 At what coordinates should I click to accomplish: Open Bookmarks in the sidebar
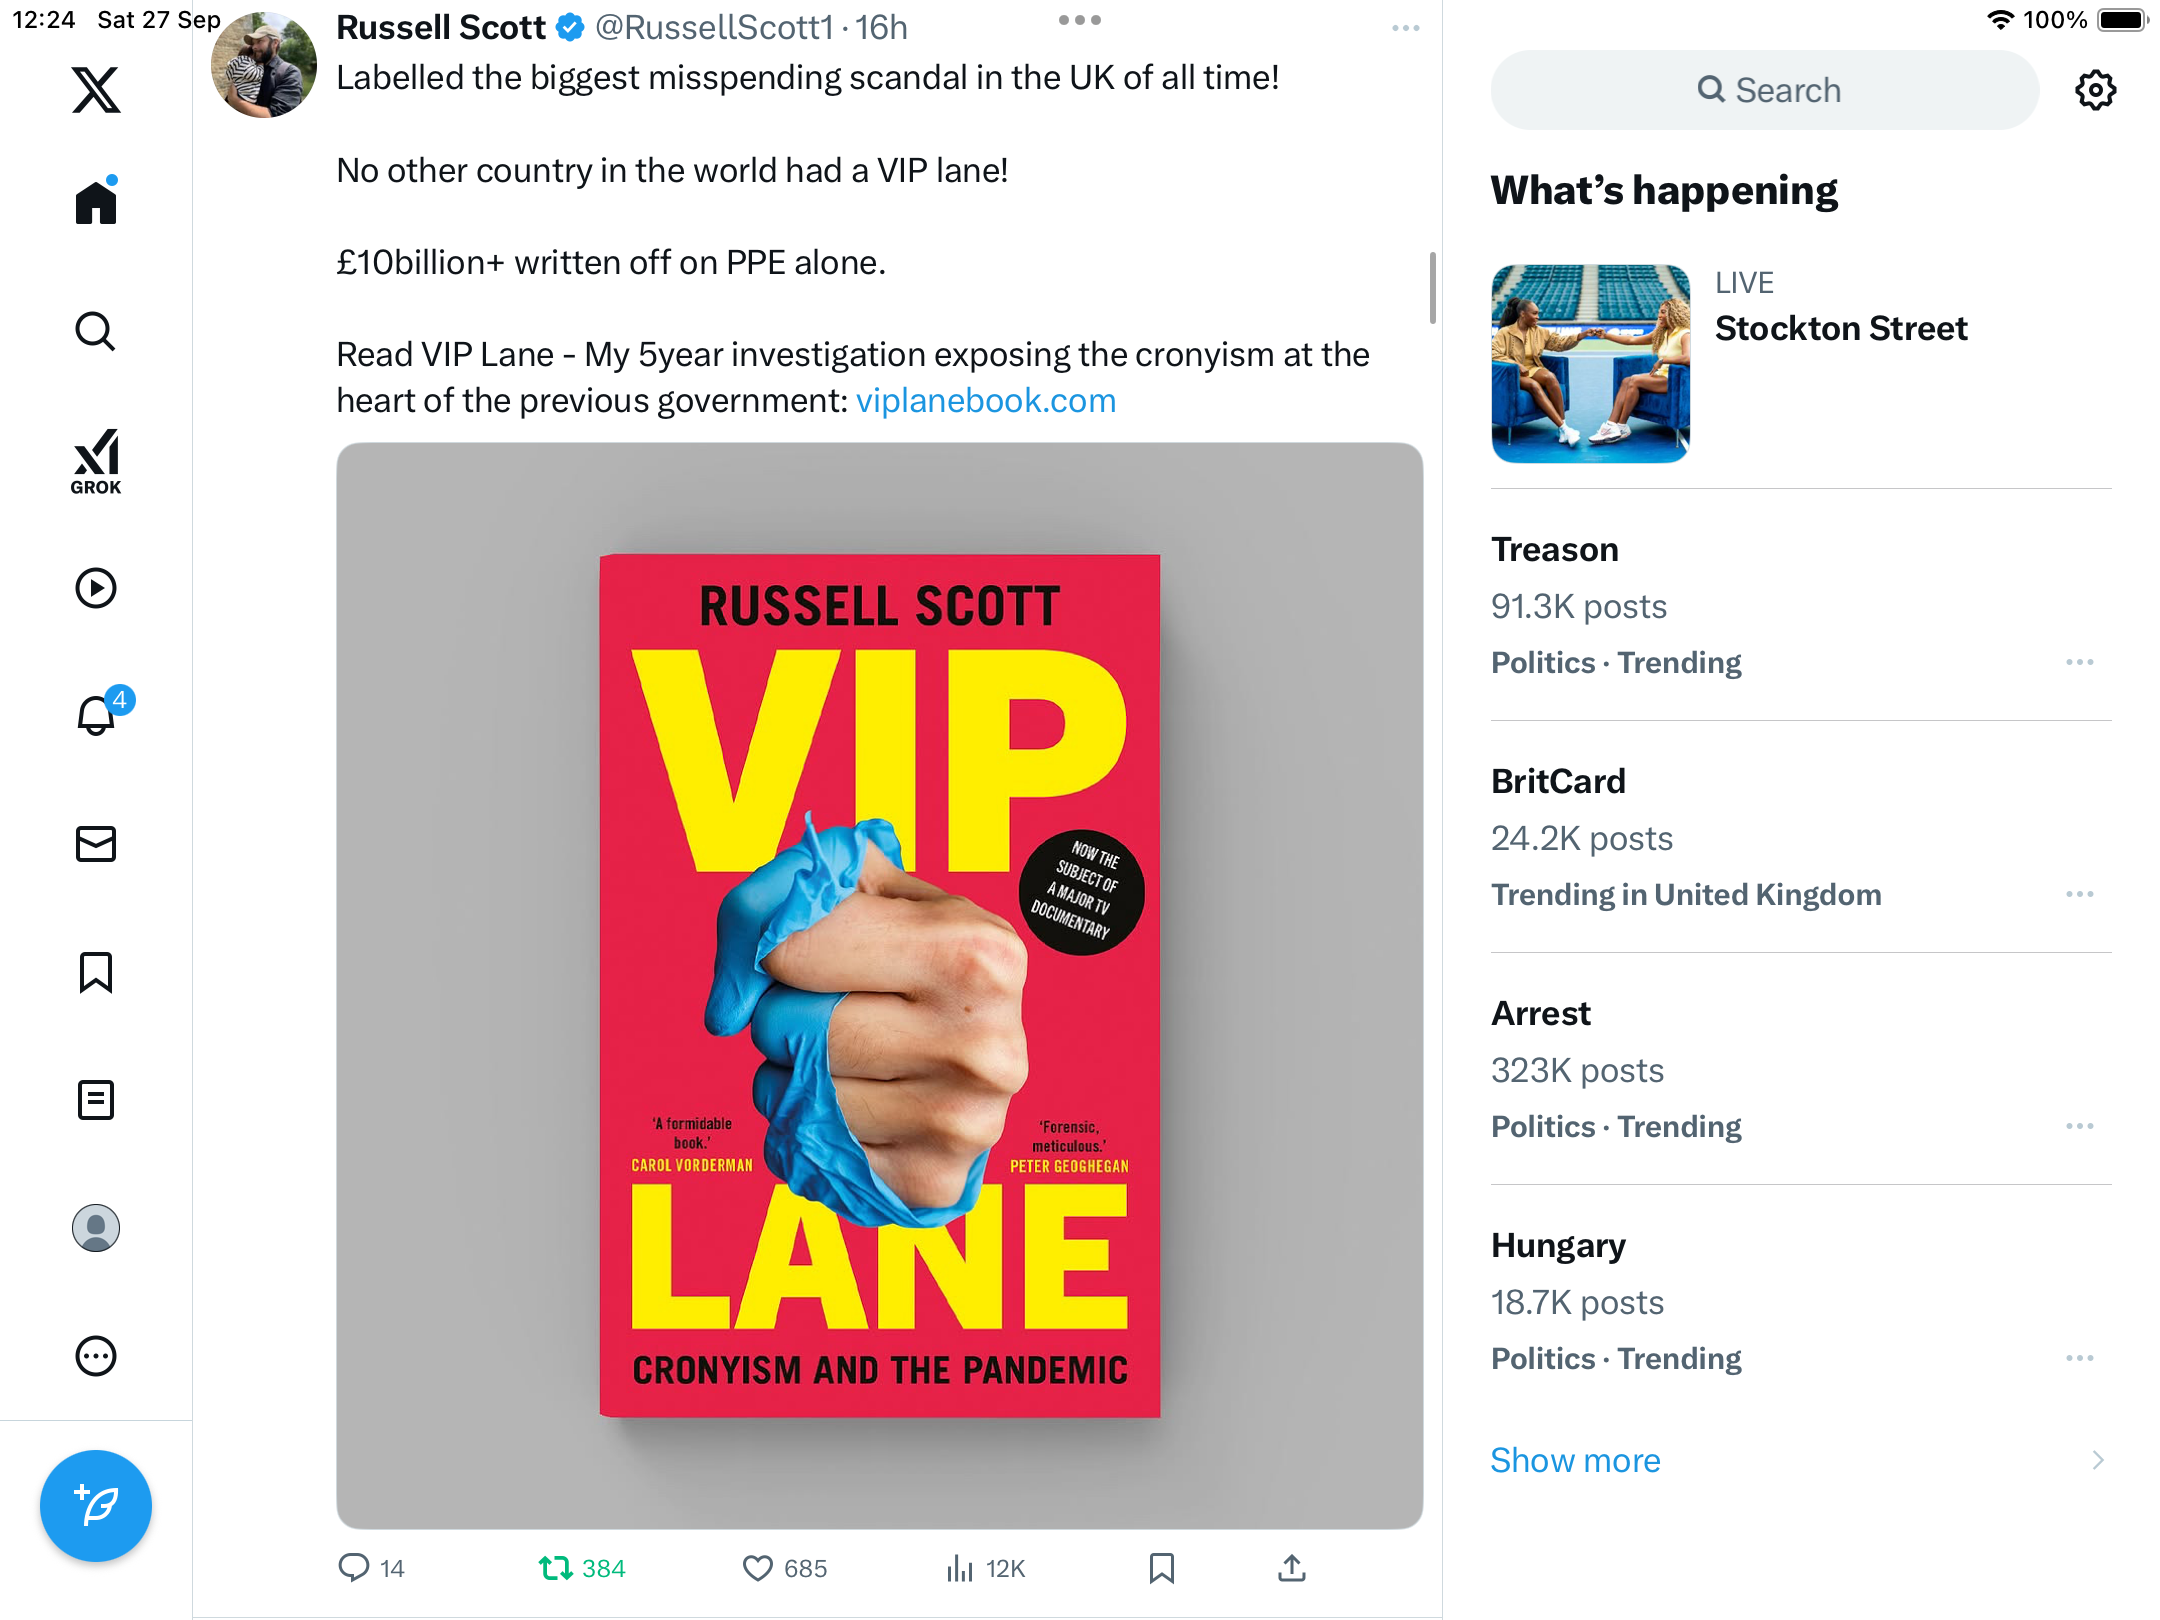(x=96, y=972)
